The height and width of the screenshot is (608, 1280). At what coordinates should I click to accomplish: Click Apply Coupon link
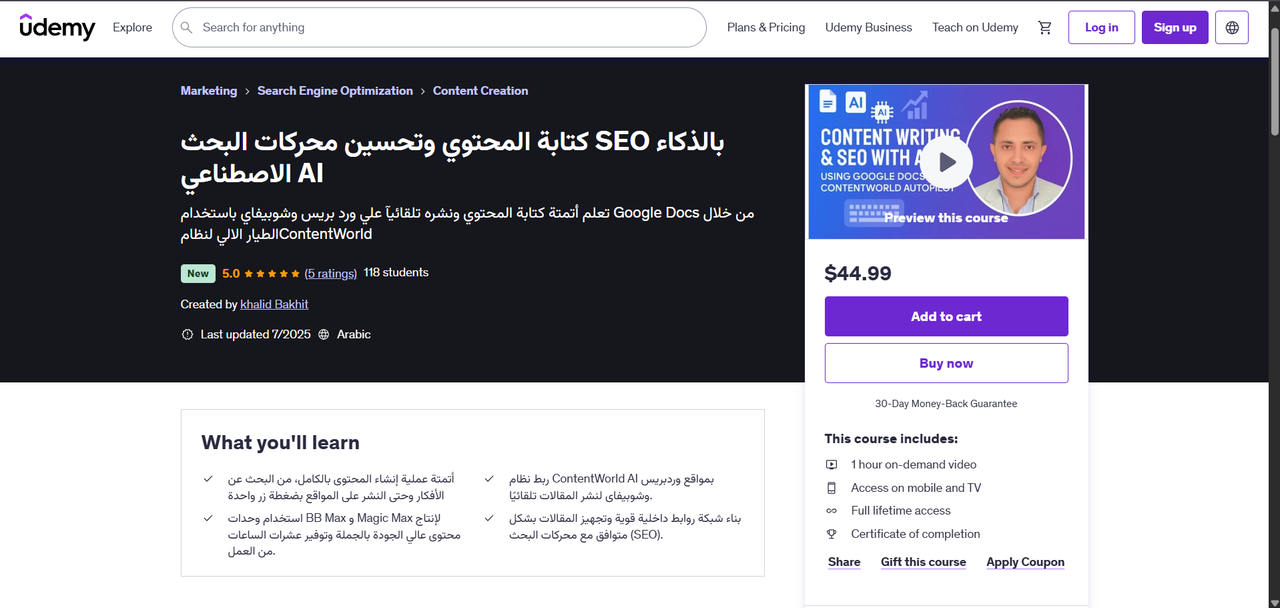pos(1025,562)
